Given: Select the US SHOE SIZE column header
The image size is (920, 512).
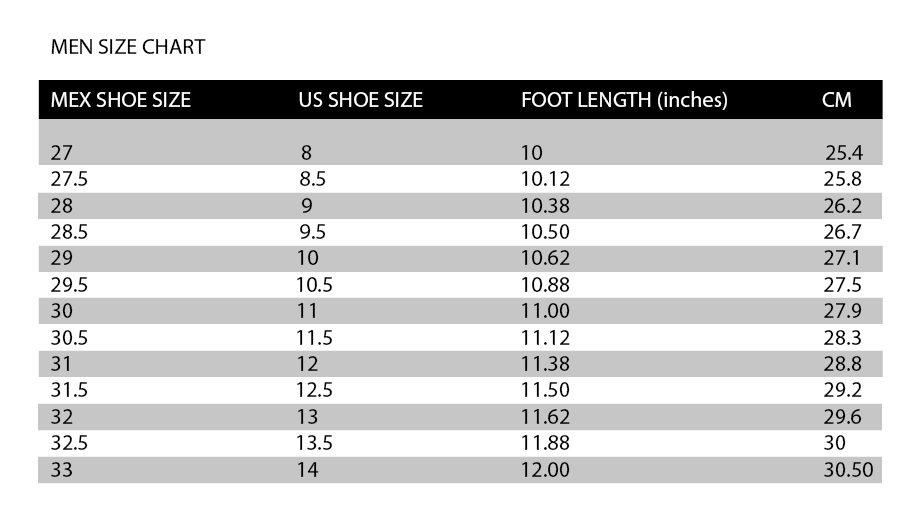Looking at the screenshot, I should (360, 100).
